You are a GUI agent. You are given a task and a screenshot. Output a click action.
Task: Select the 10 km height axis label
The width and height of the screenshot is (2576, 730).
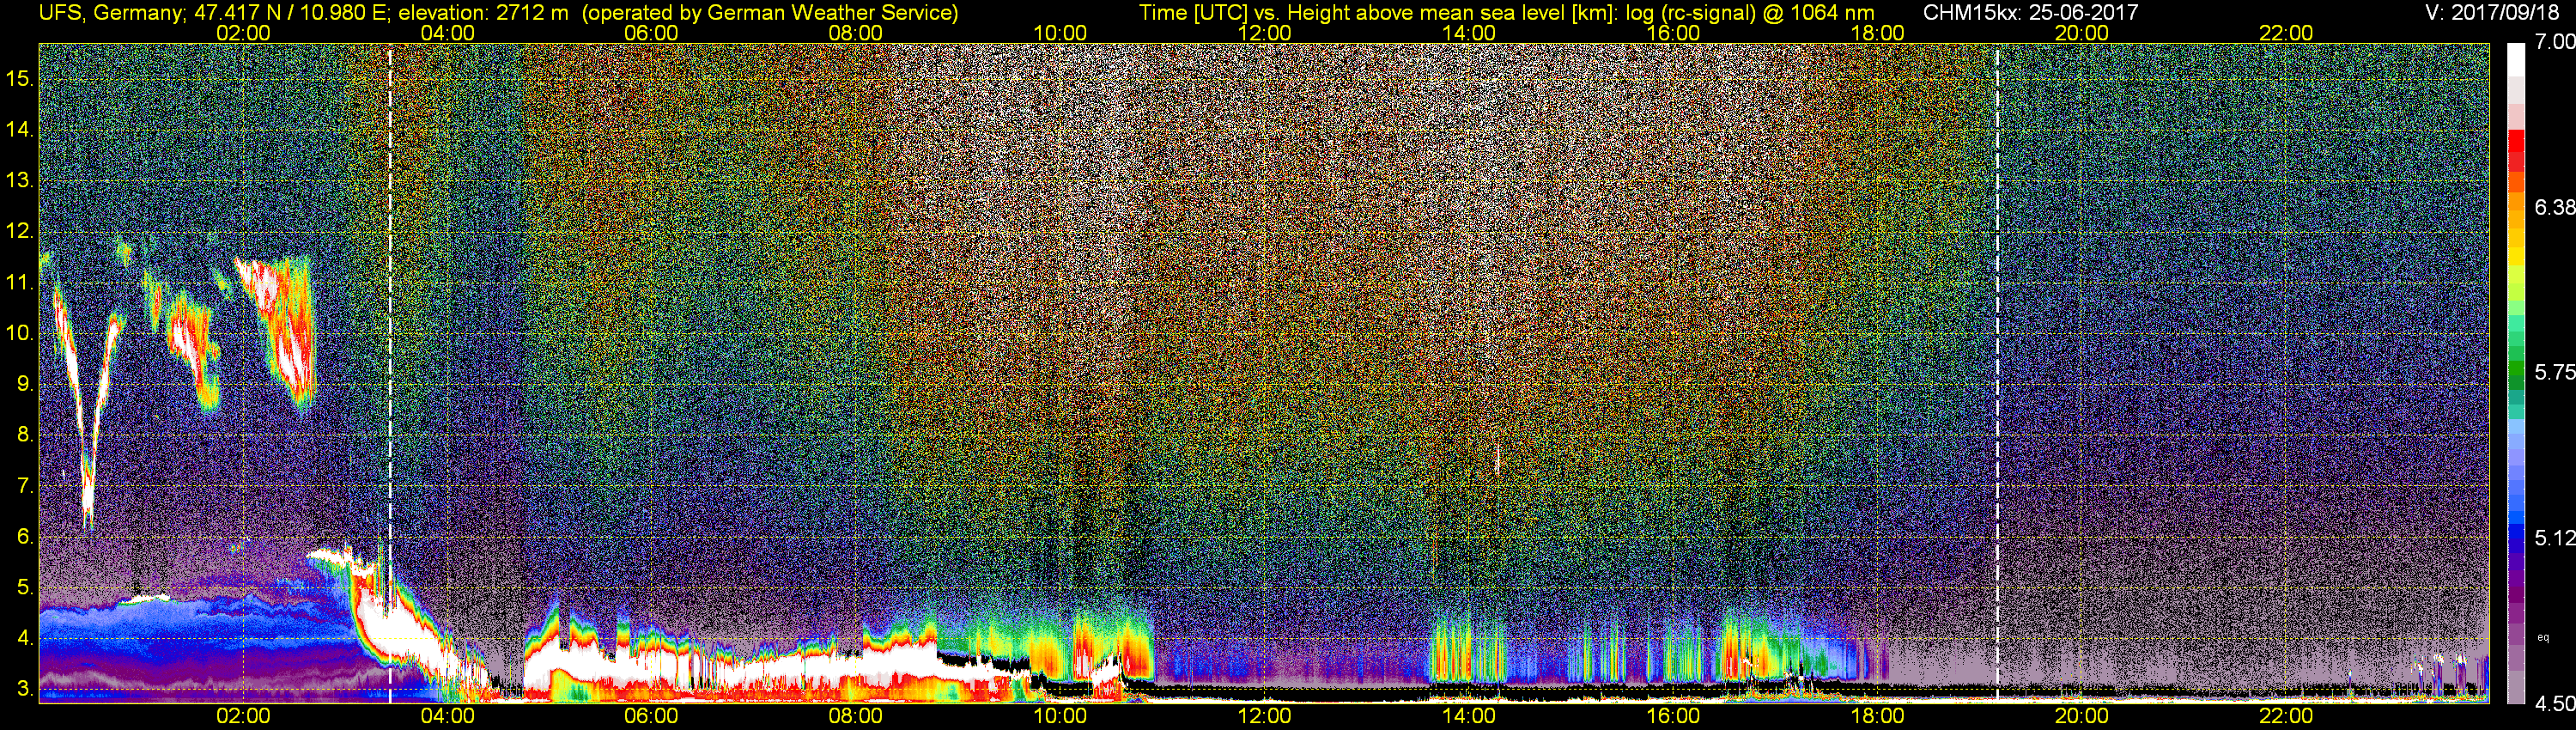click(x=19, y=333)
